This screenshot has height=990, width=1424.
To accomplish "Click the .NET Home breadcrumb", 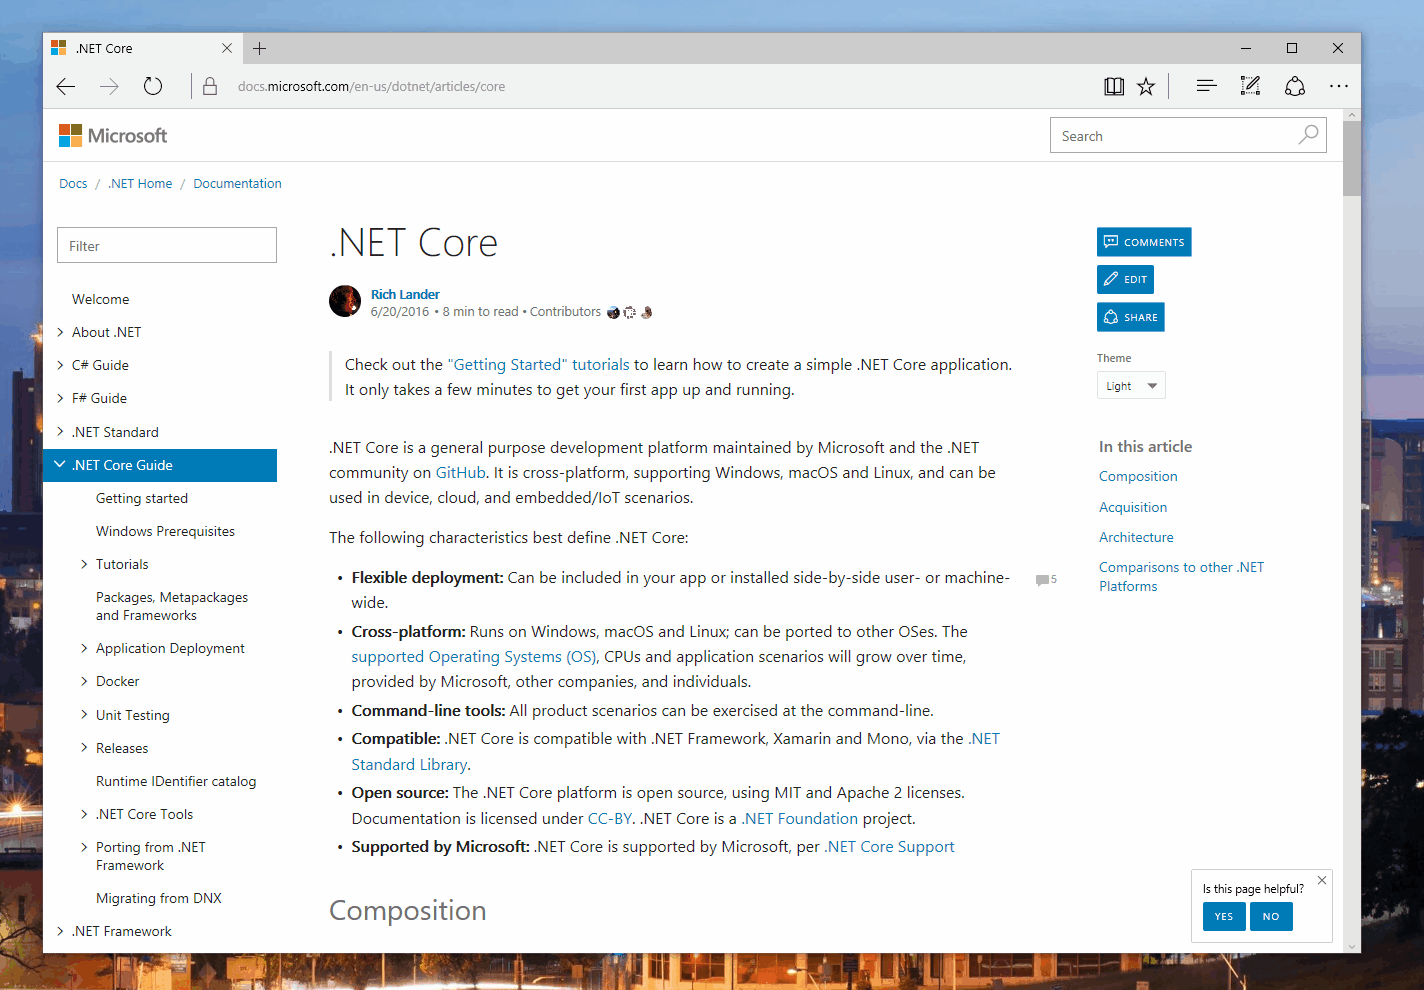I will point(140,183).
